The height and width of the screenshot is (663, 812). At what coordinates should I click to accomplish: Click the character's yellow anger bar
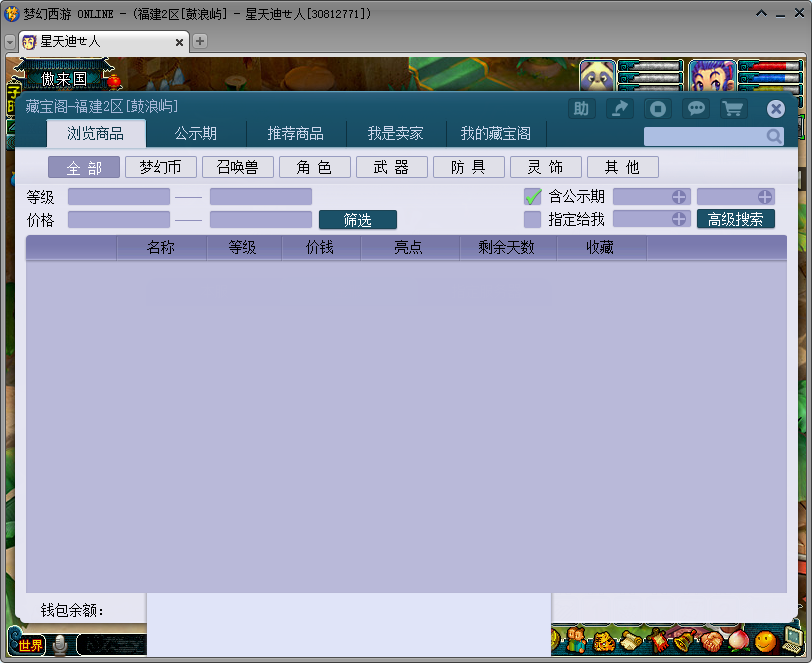pyautogui.click(x=770, y=89)
